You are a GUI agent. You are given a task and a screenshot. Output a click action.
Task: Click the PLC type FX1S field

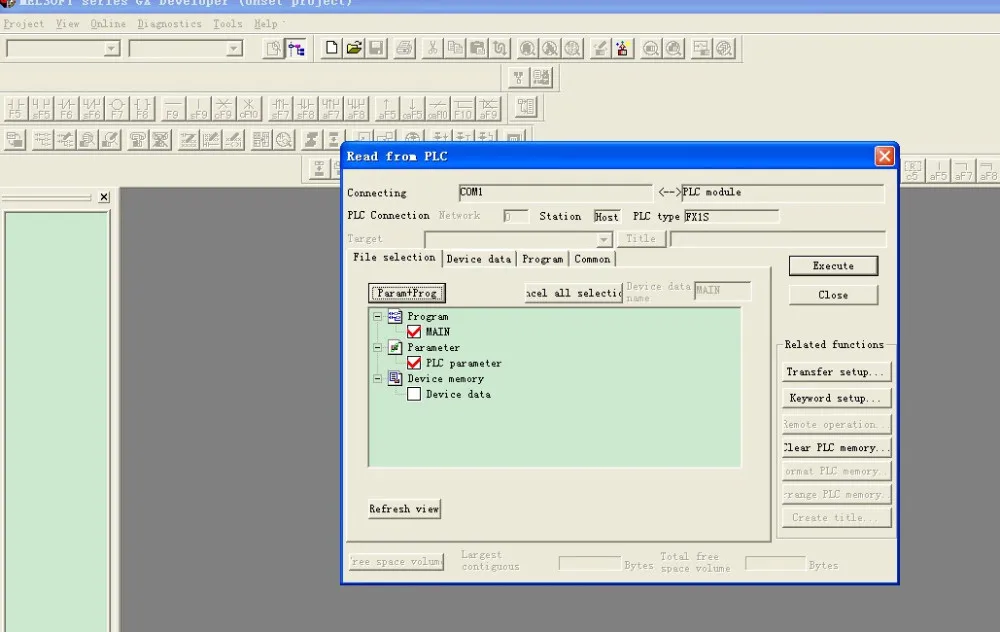(x=732, y=217)
